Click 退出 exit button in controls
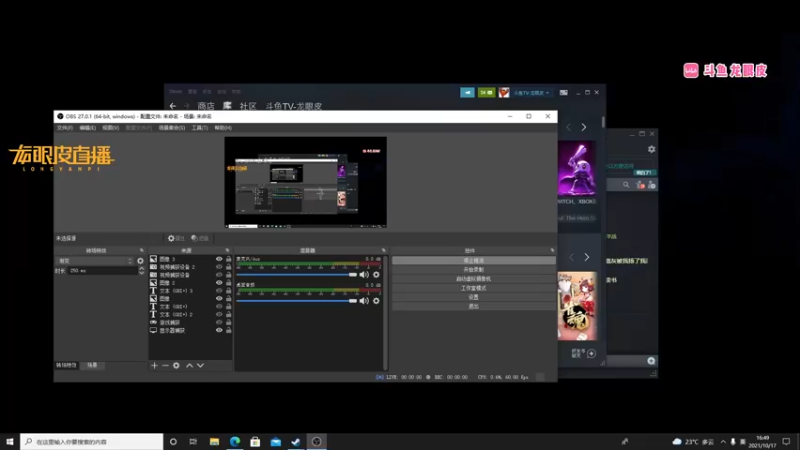 [473, 306]
